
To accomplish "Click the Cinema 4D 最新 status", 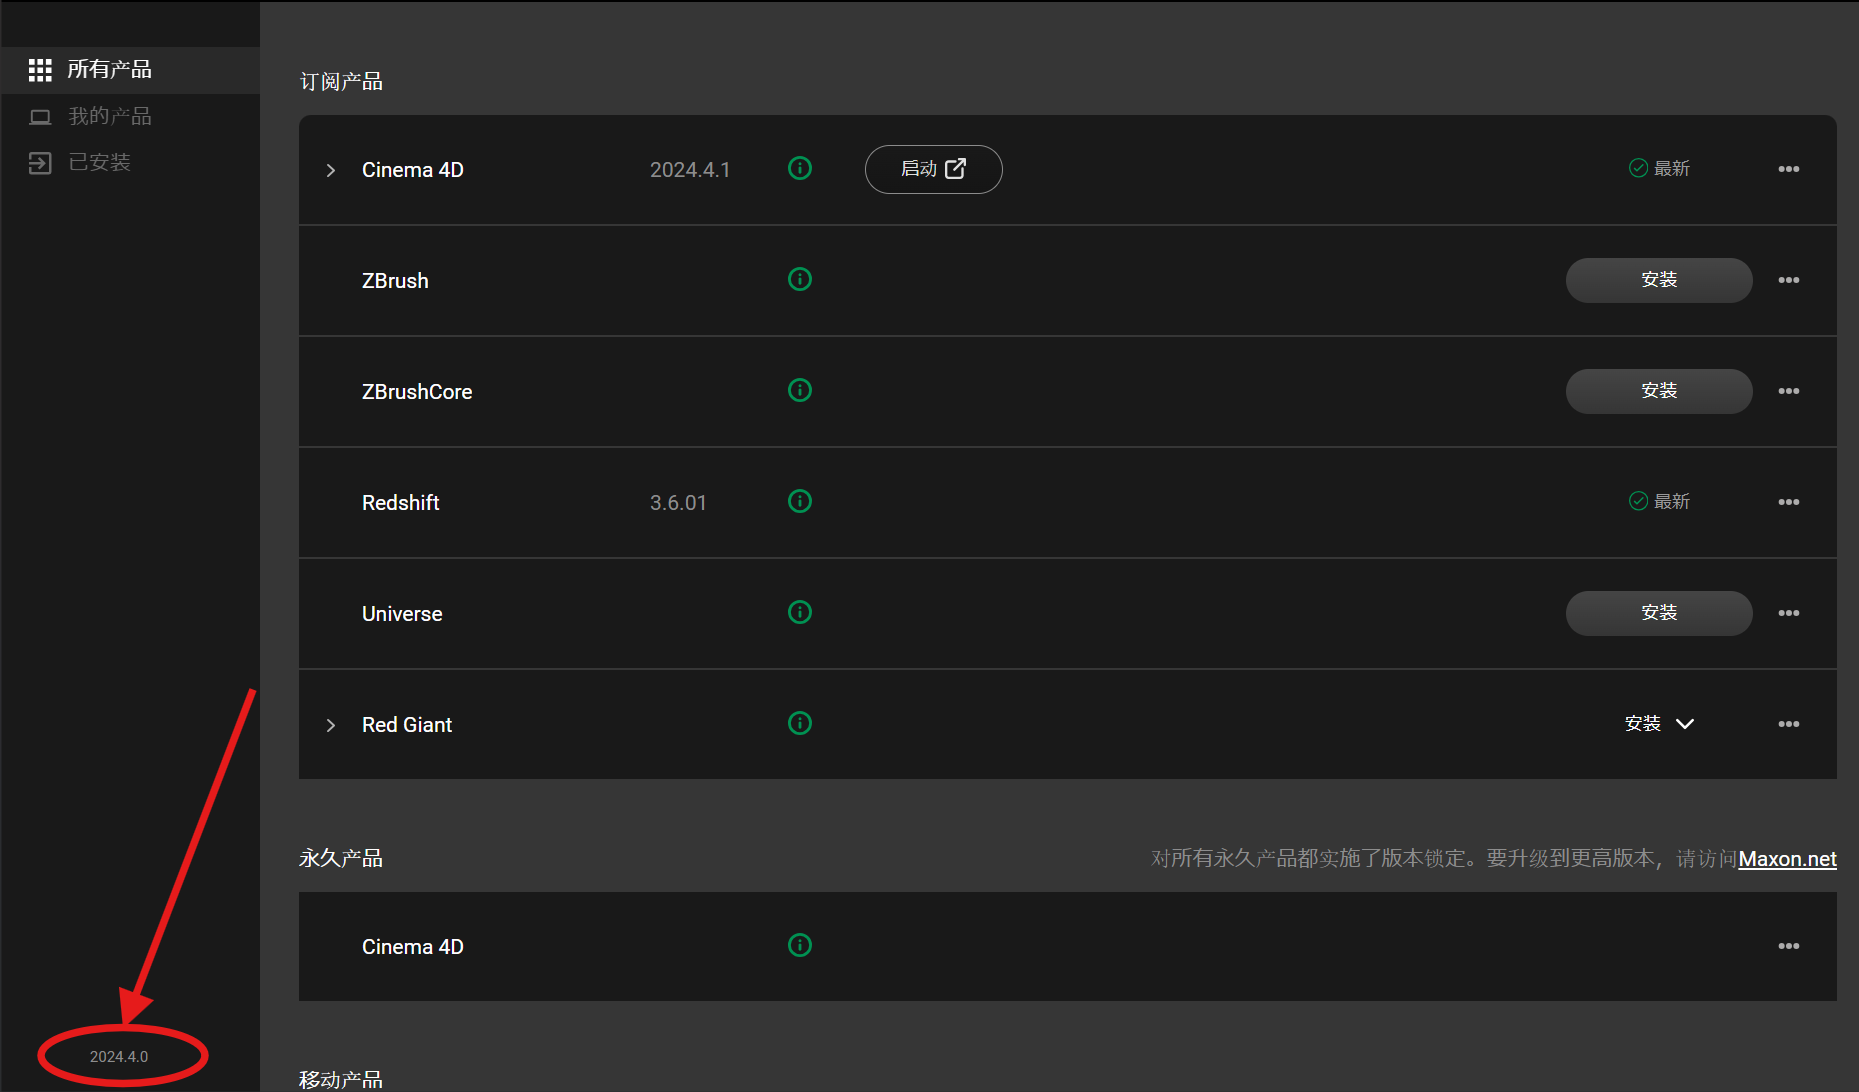I will click(x=1659, y=168).
